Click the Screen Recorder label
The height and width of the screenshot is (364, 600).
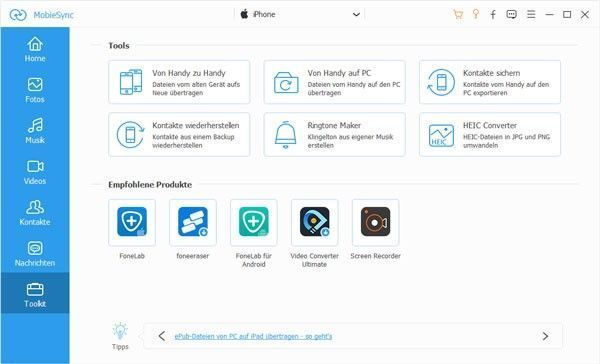pos(375,256)
